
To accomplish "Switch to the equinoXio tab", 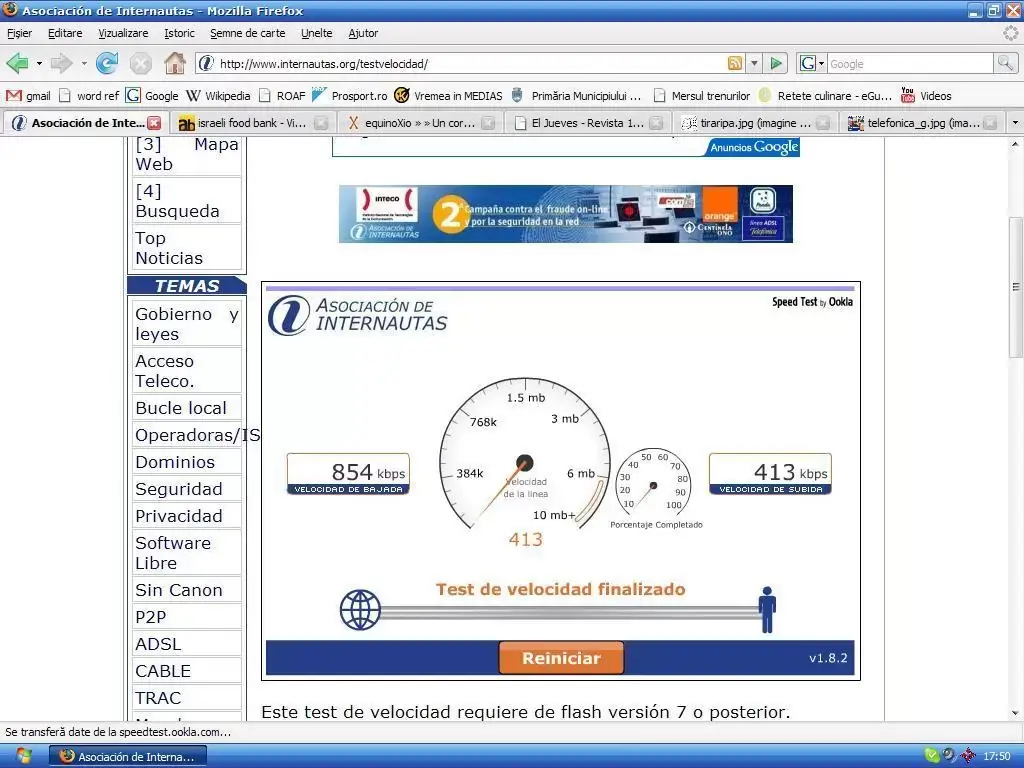I will tap(419, 123).
